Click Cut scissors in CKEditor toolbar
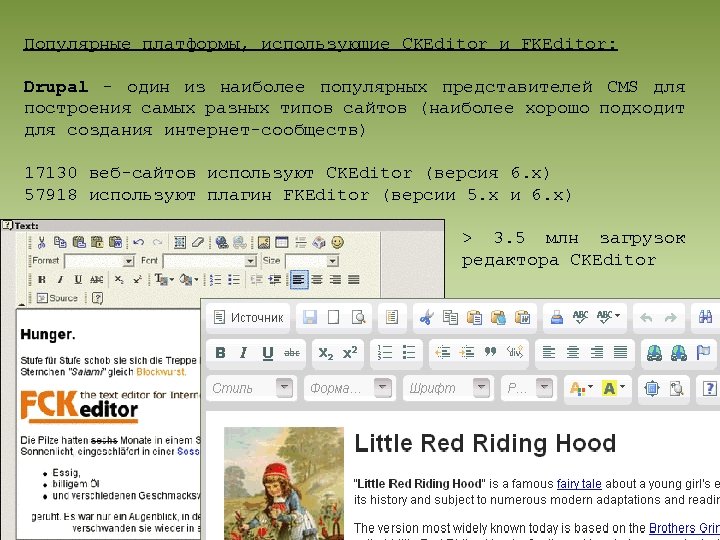The width and height of the screenshot is (720, 540). click(x=427, y=317)
